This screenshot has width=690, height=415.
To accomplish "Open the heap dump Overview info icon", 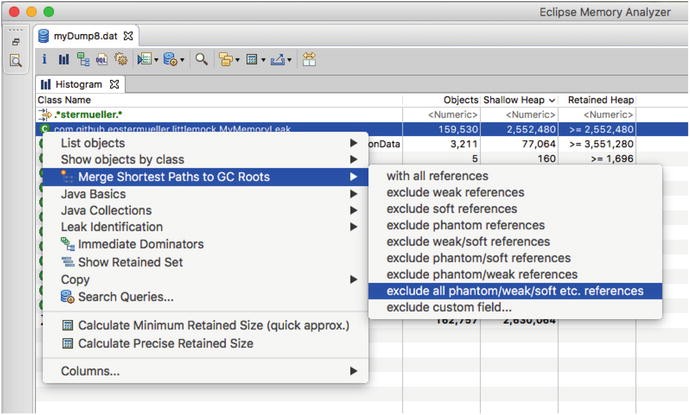I will [44, 59].
